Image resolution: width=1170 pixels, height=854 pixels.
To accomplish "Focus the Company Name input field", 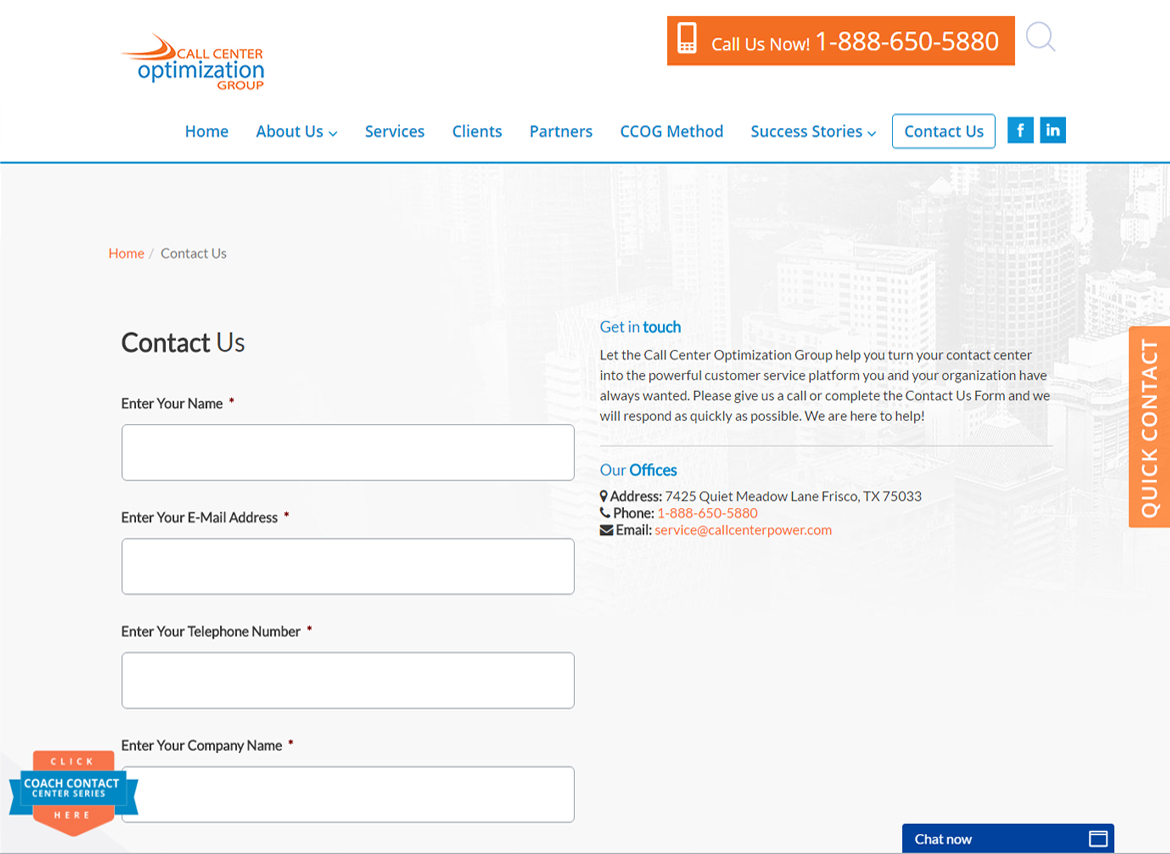I will click(348, 794).
